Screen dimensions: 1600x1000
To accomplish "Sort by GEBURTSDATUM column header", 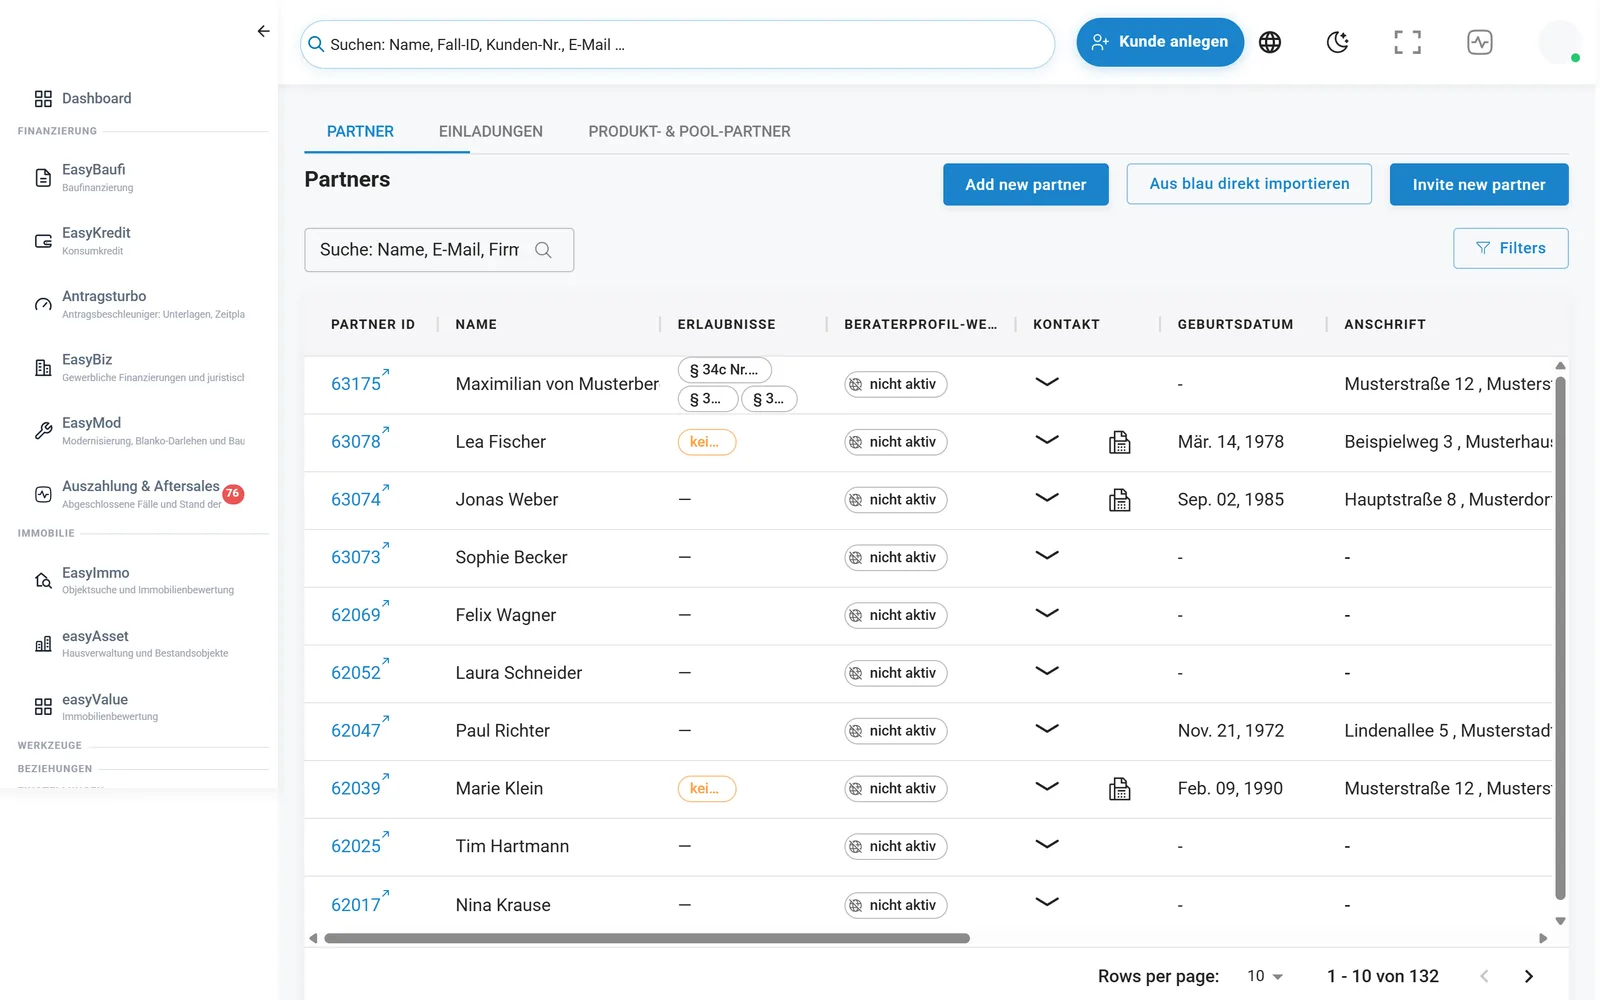I will tap(1235, 324).
